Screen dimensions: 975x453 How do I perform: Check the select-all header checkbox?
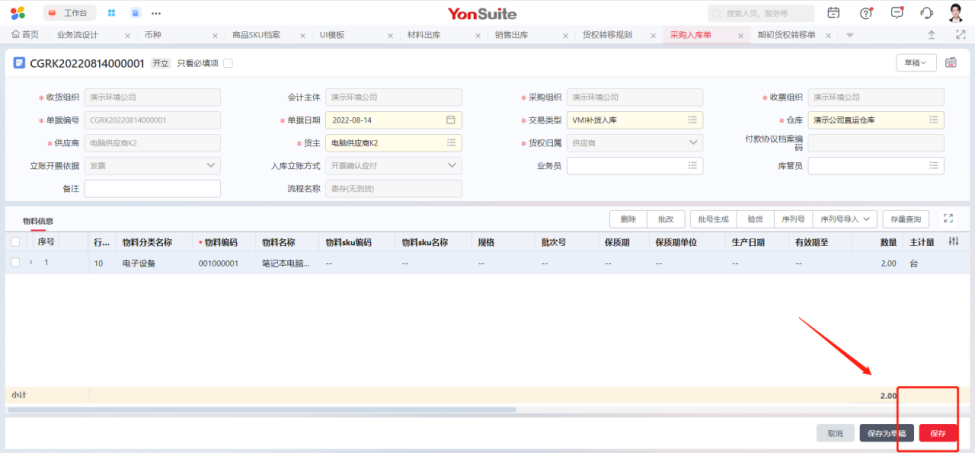(15, 242)
